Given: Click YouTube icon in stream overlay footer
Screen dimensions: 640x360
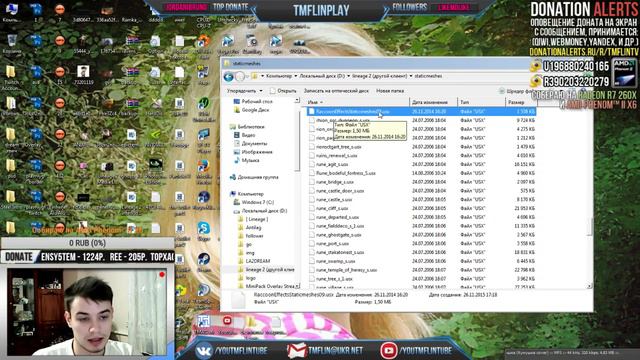Looking at the screenshot, I should (x=388, y=350).
